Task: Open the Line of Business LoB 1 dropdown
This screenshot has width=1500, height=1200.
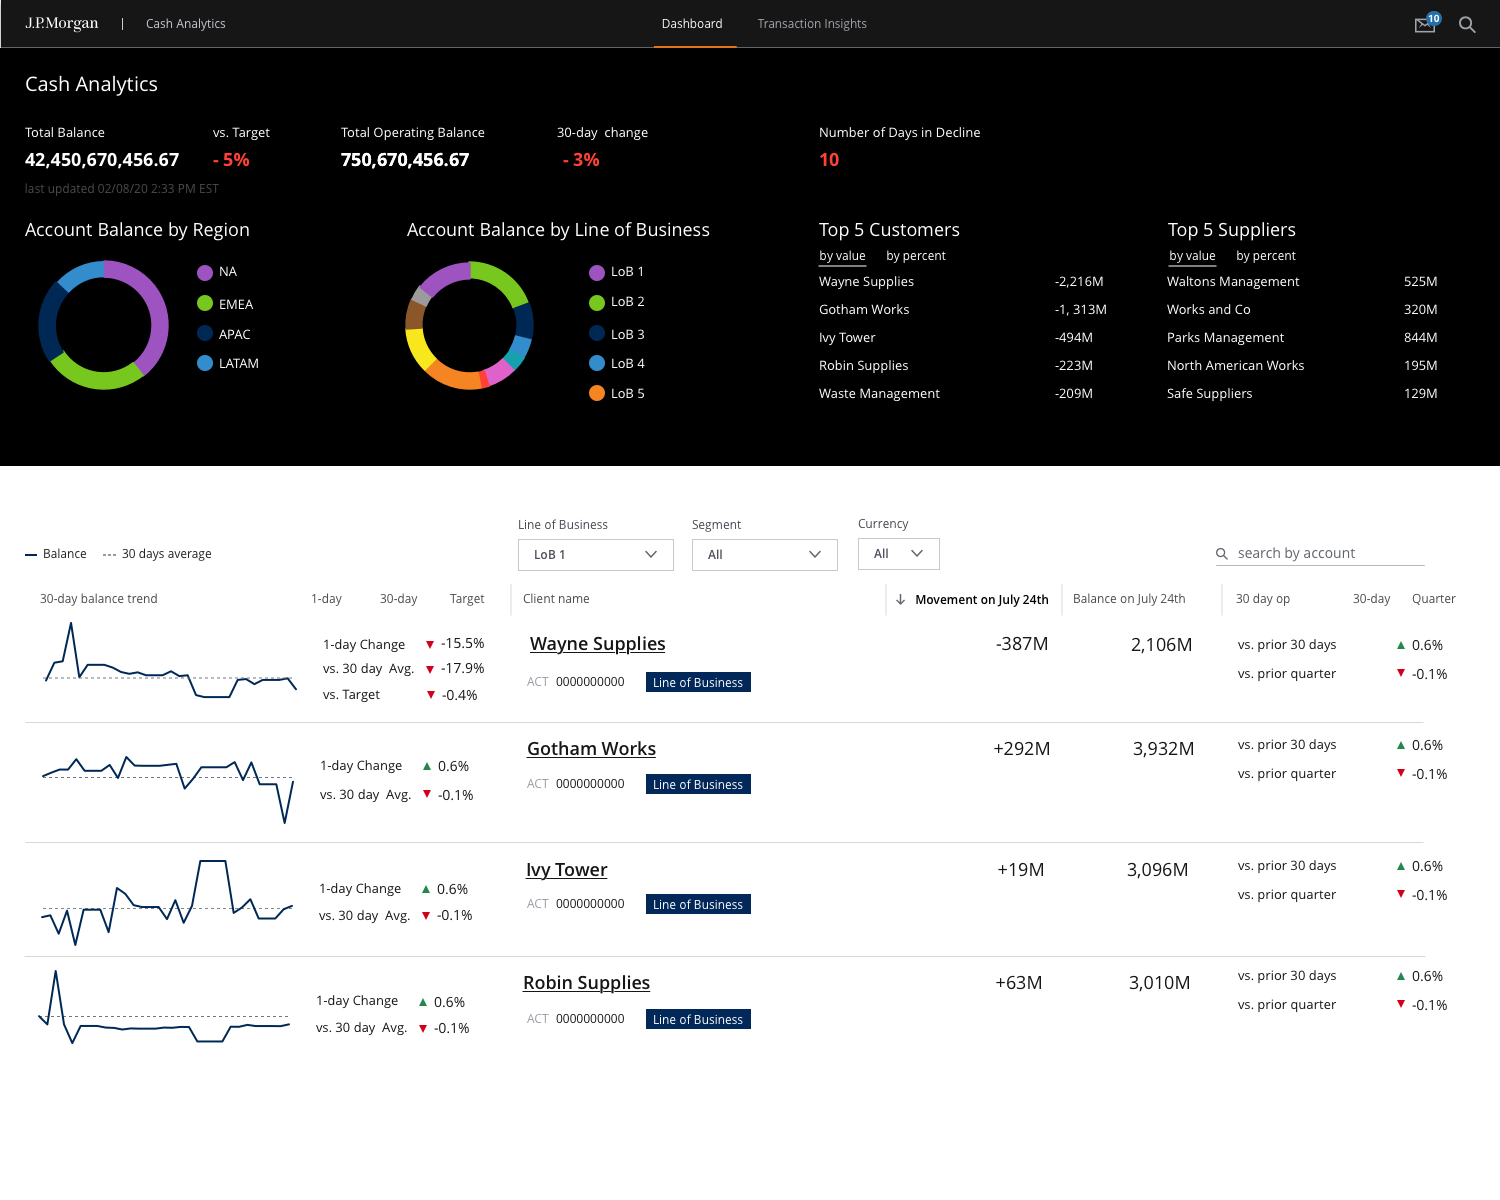Action: (x=596, y=555)
